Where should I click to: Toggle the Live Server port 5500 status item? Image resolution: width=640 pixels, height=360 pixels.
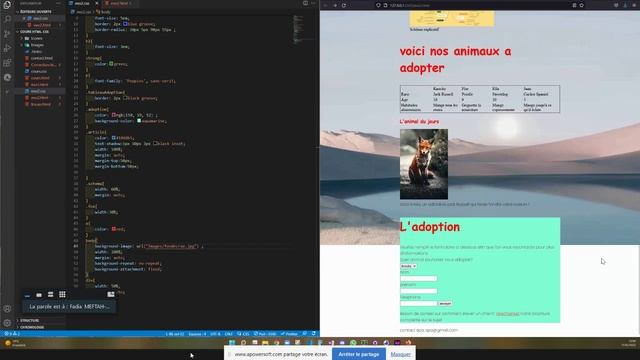coord(265,334)
